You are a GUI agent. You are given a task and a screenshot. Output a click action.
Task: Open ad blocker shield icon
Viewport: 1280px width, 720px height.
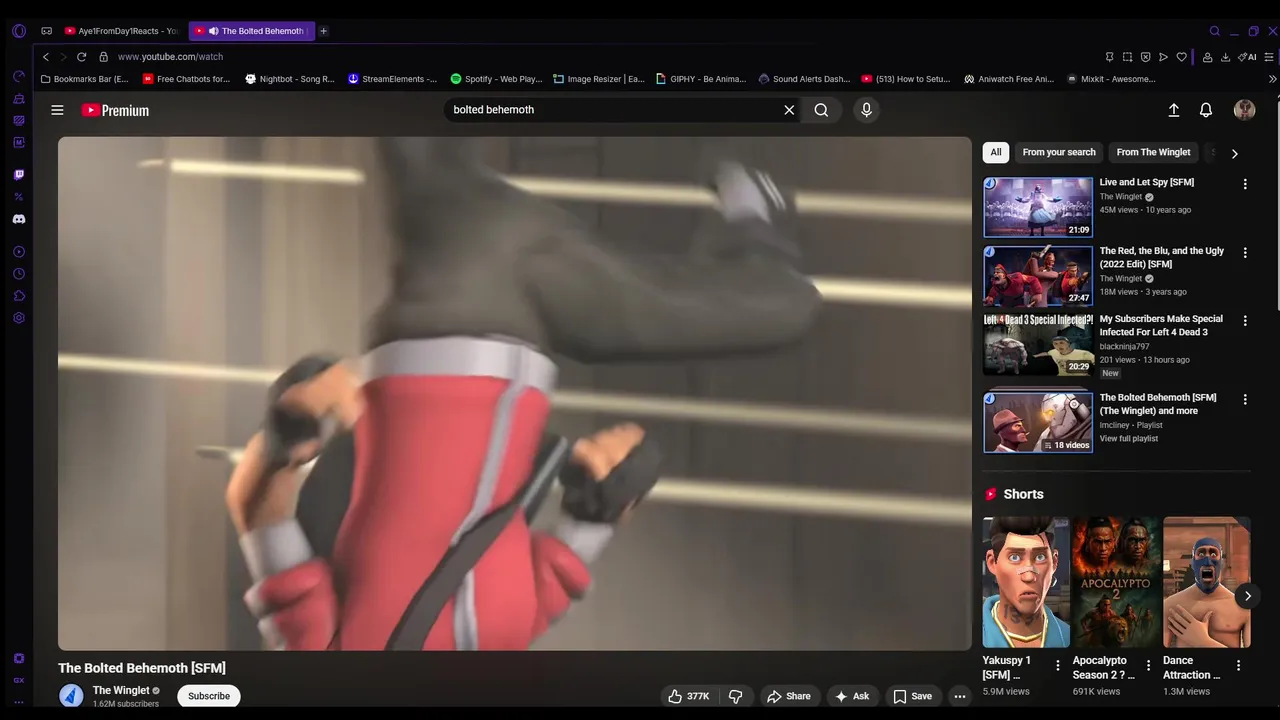pyautogui.click(x=1145, y=57)
